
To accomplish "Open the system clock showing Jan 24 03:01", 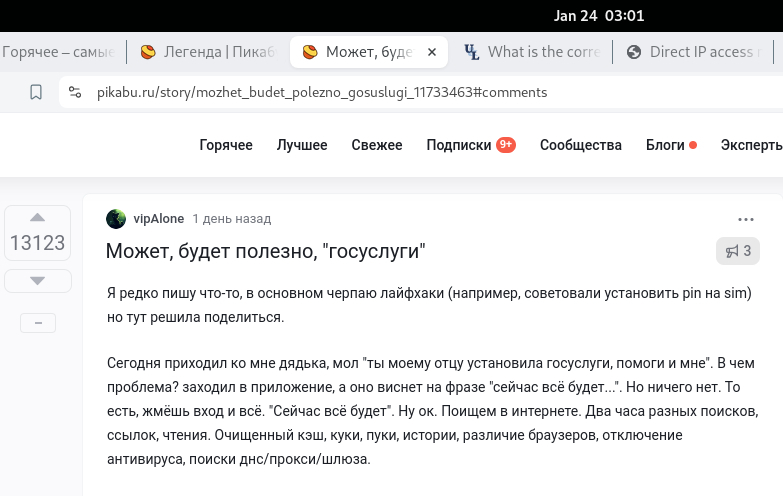I will click(x=599, y=15).
